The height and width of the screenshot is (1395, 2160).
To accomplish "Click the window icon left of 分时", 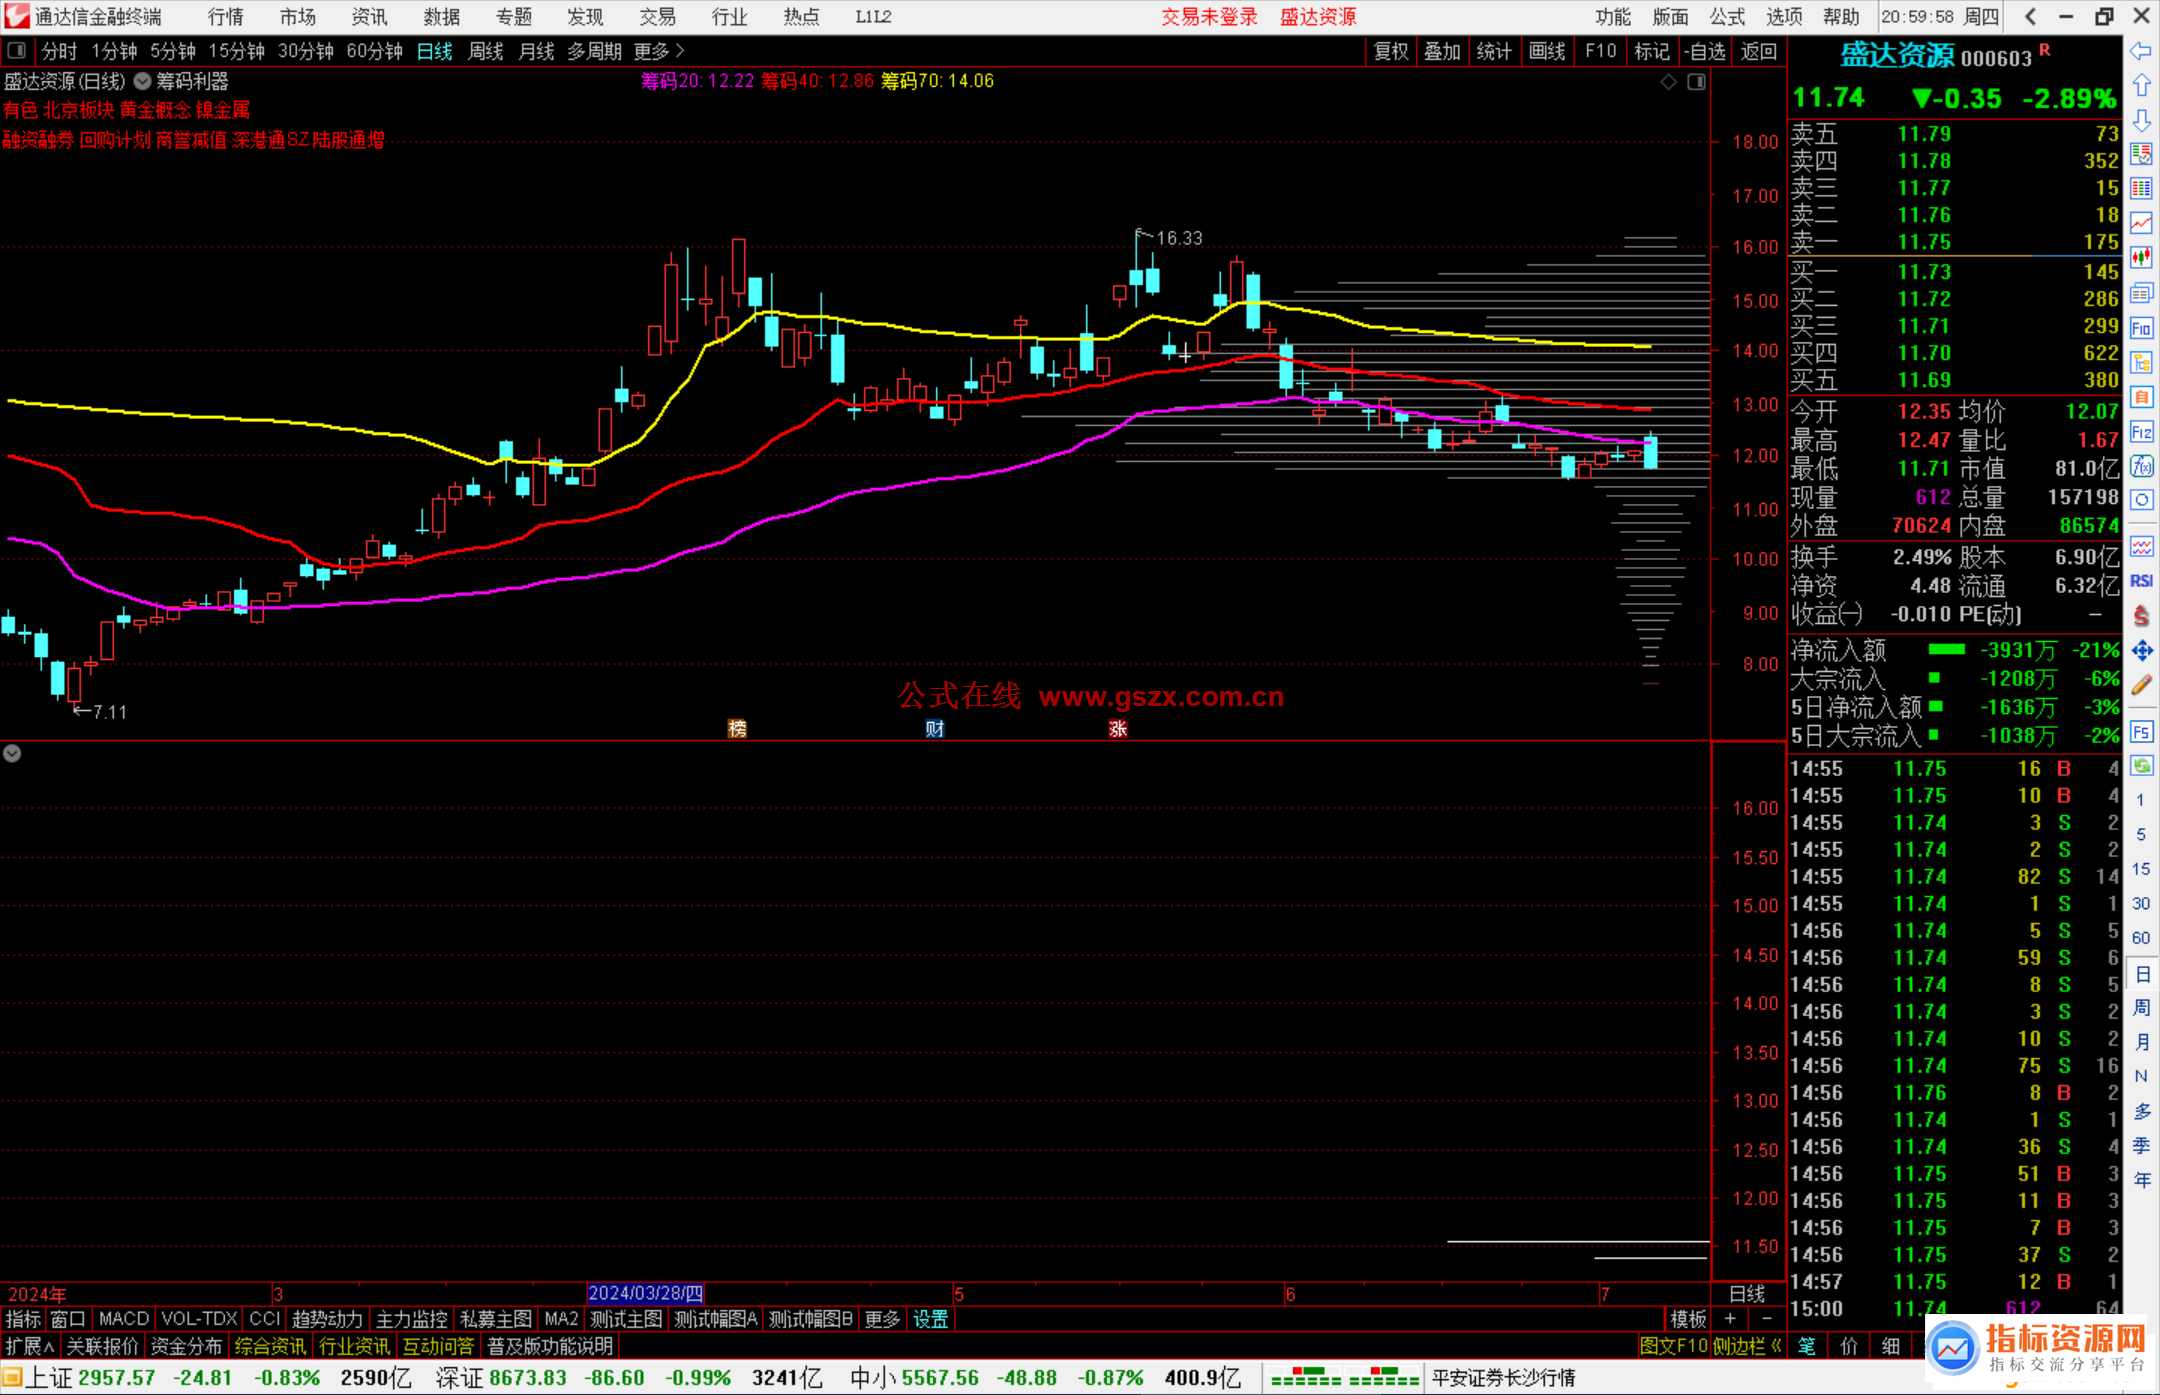I will tap(17, 51).
